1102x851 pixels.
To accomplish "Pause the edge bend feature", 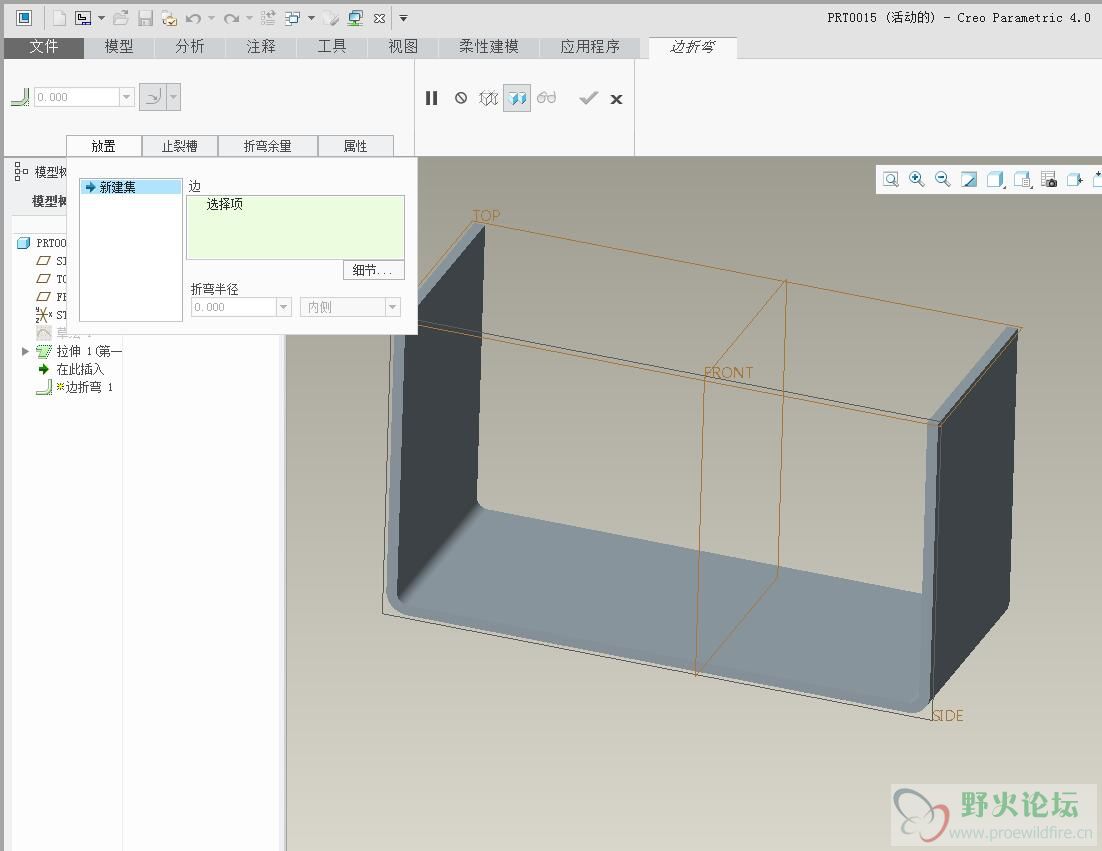I will tap(432, 98).
